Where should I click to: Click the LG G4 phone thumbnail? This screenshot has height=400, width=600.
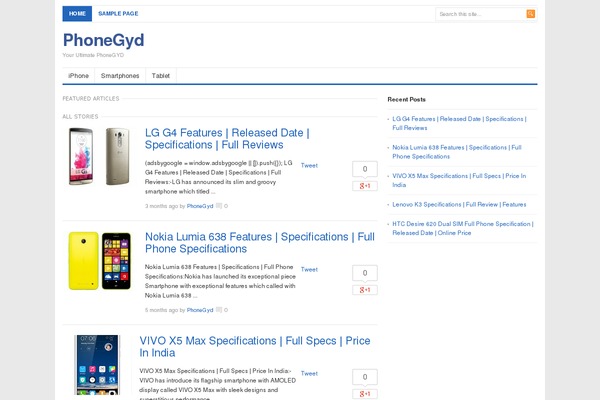99,157
